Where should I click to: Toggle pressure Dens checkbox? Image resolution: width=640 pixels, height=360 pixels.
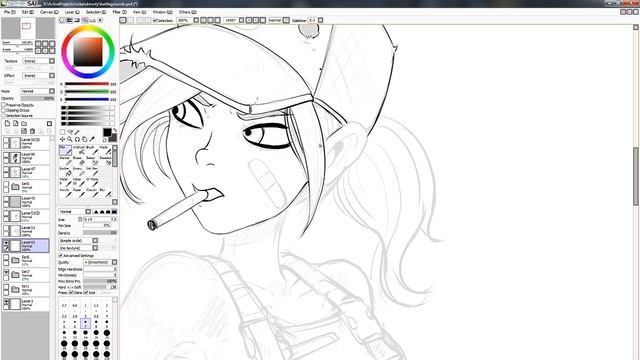coord(71,293)
